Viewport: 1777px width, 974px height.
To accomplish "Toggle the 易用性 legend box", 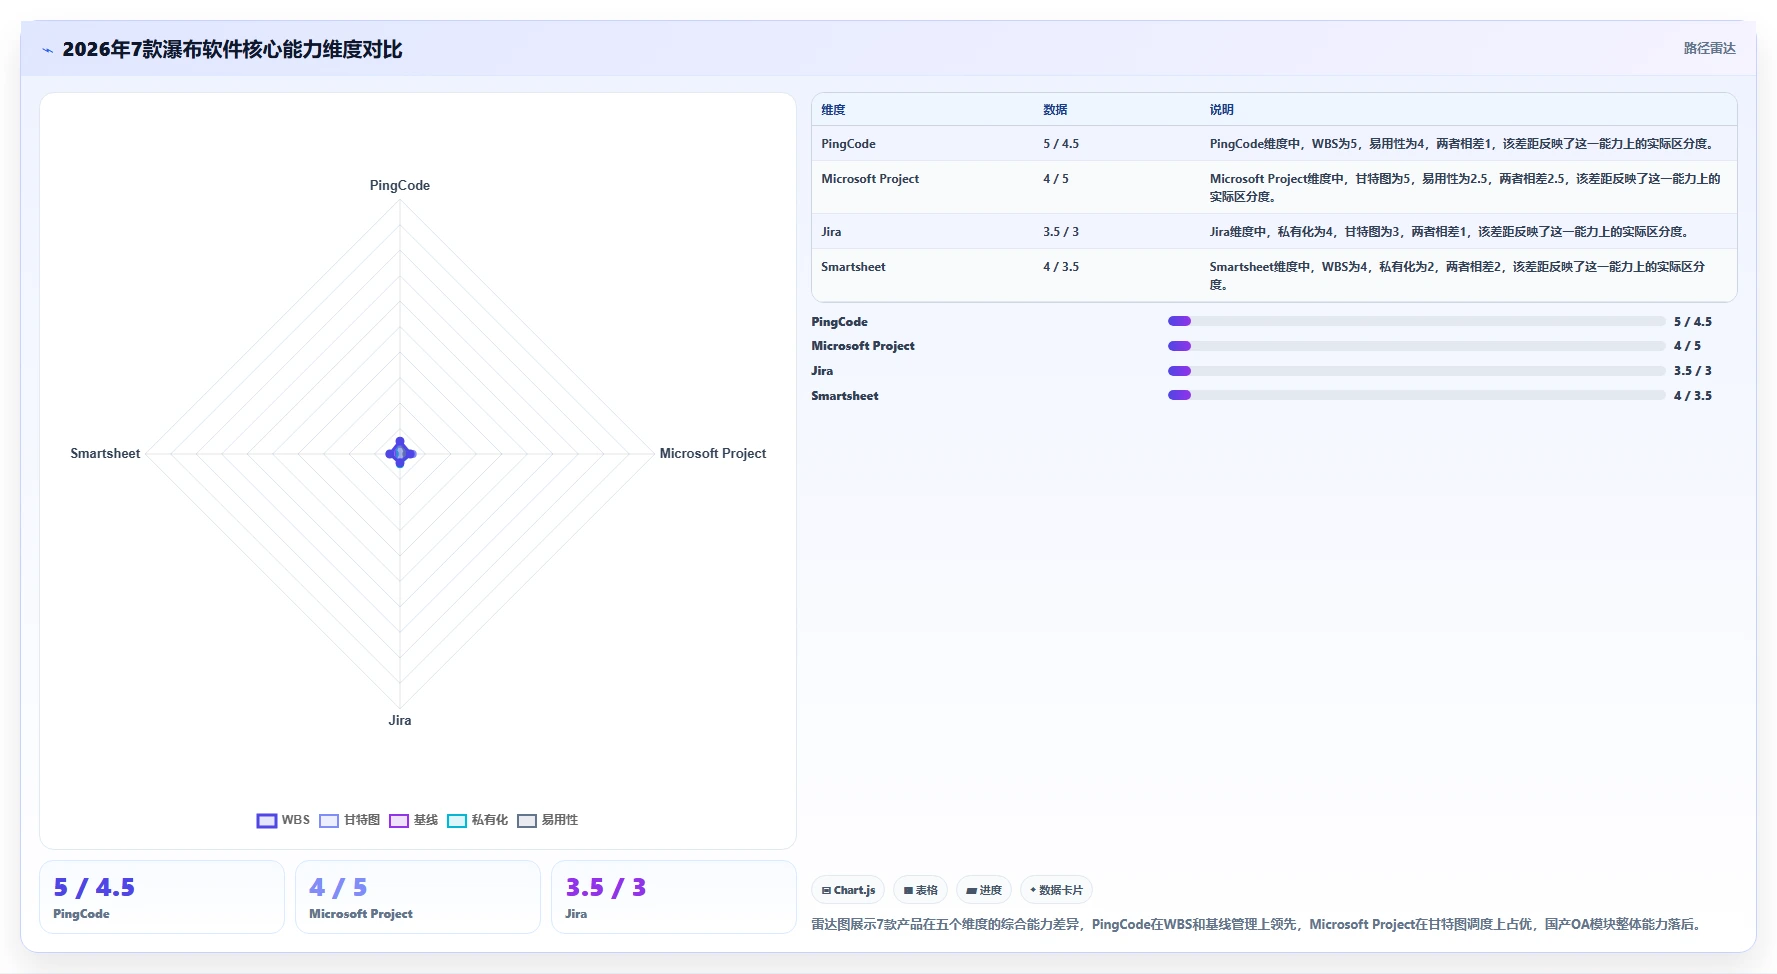I will point(527,821).
